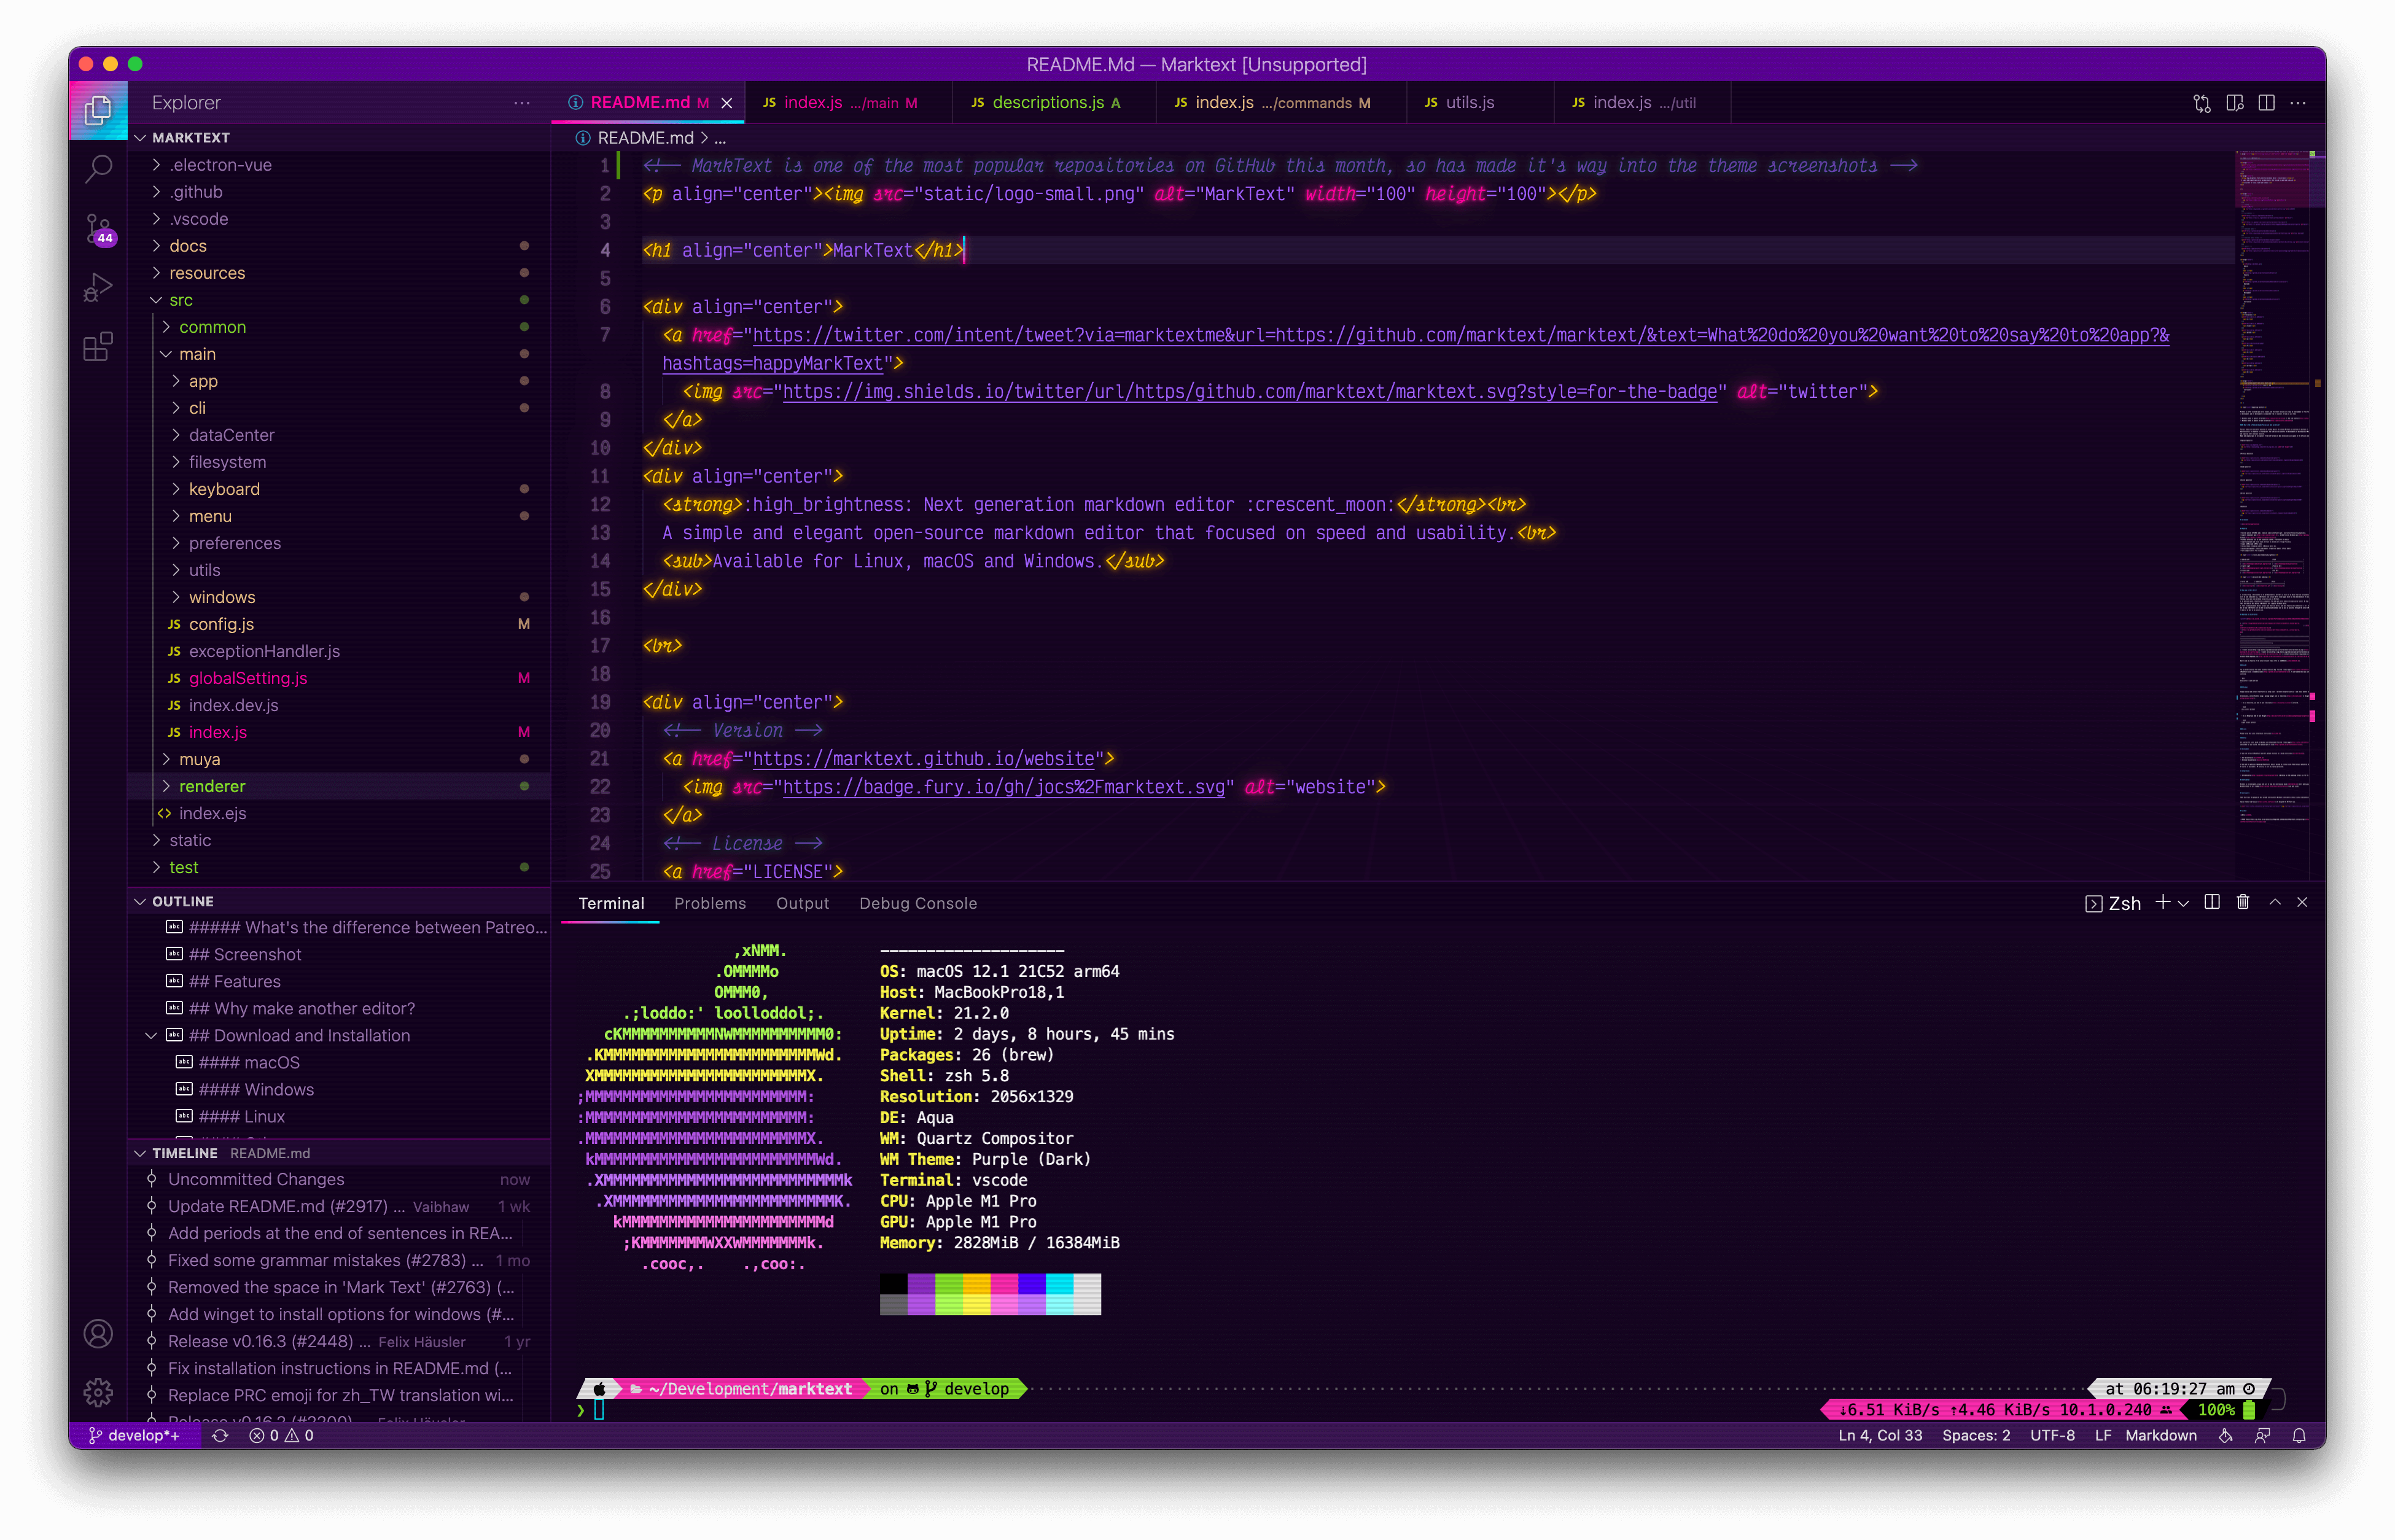Click the Accounts icon in activity bar
The image size is (2395, 1540).
tap(98, 1333)
